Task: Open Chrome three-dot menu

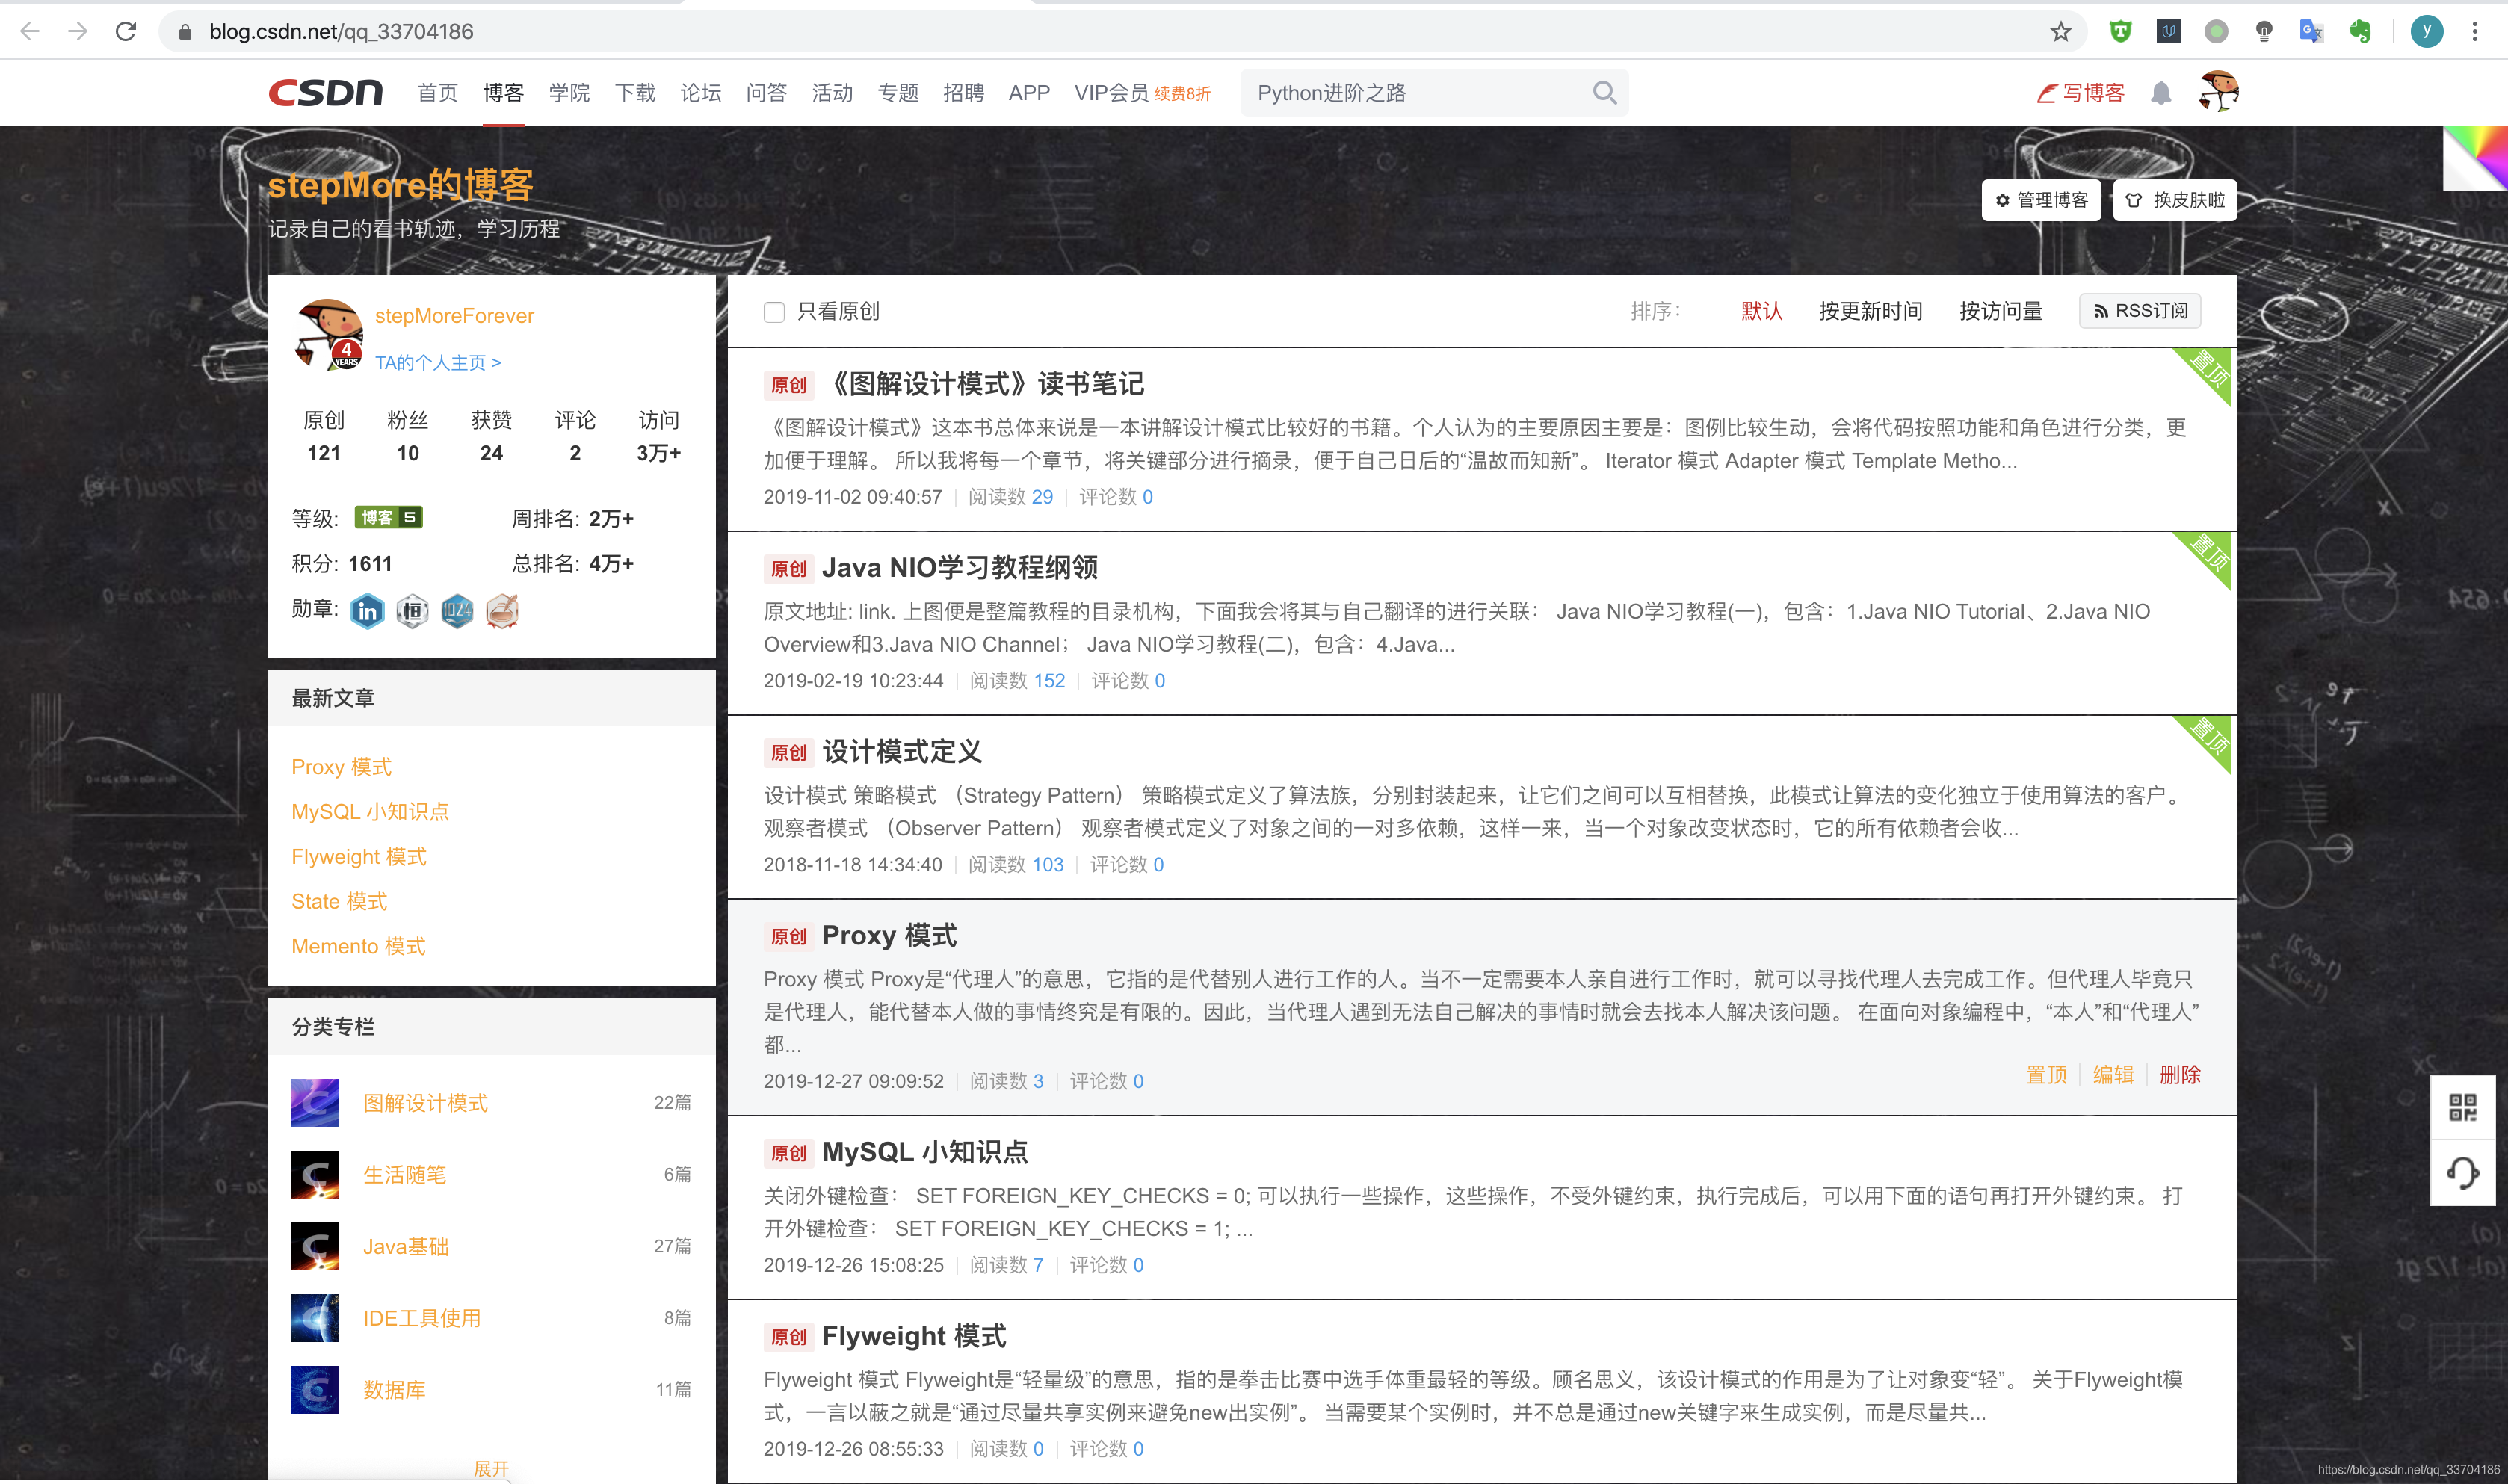Action: [2475, 32]
